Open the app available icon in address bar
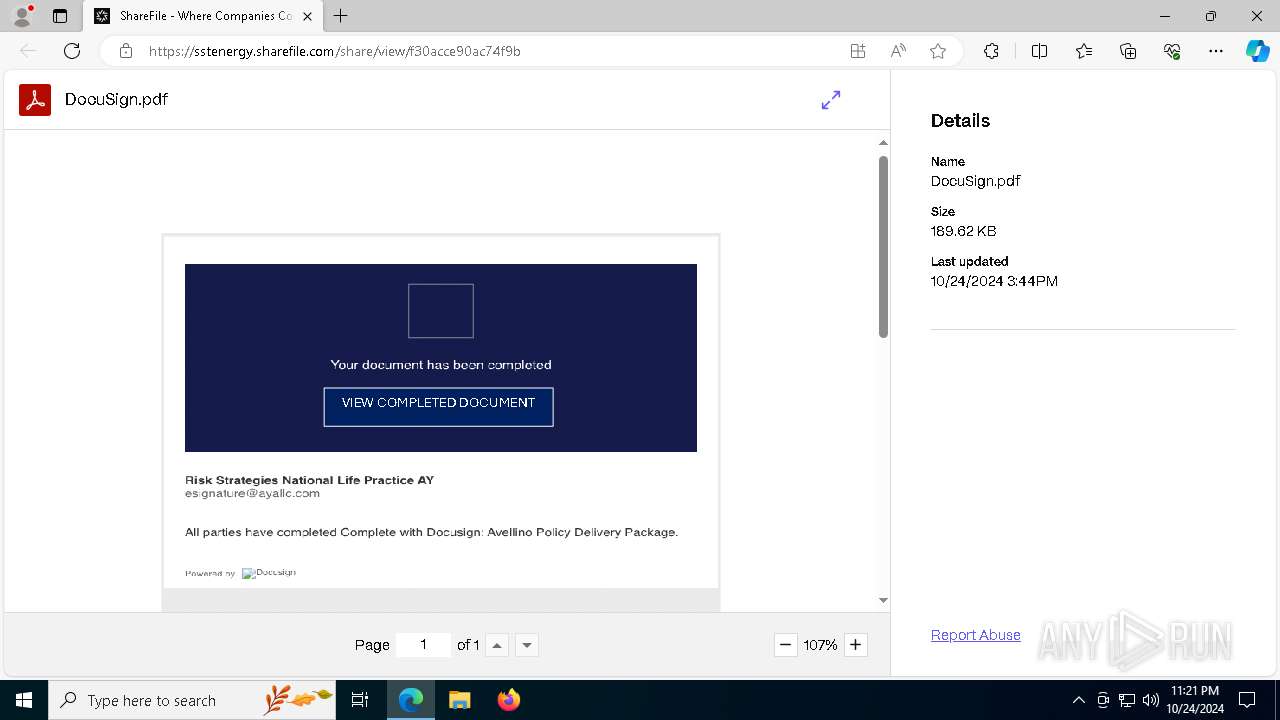Image resolution: width=1280 pixels, height=720 pixels. pyautogui.click(x=858, y=51)
